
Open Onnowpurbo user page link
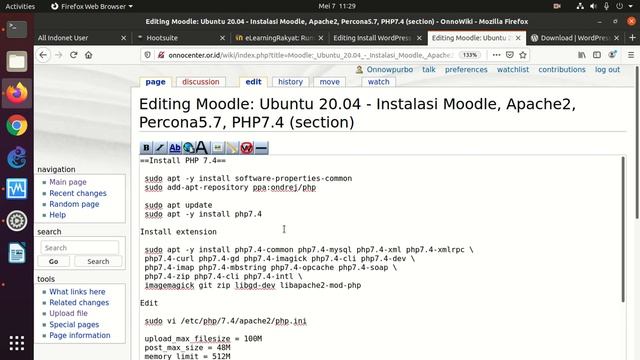point(389,69)
